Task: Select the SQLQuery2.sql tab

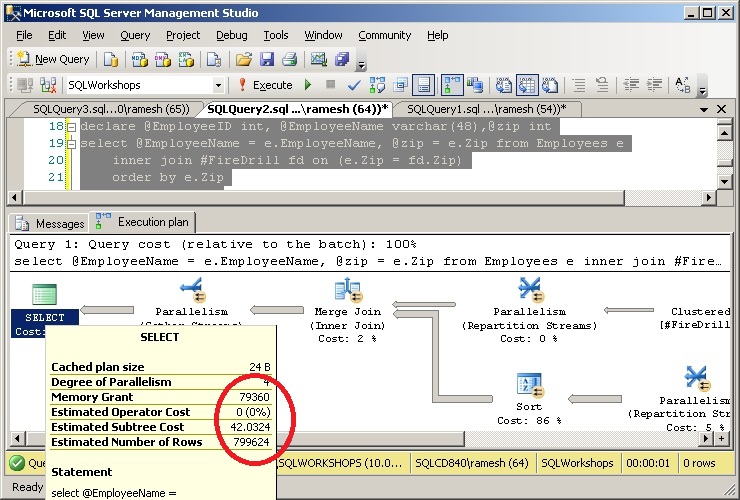Action: click(x=297, y=109)
